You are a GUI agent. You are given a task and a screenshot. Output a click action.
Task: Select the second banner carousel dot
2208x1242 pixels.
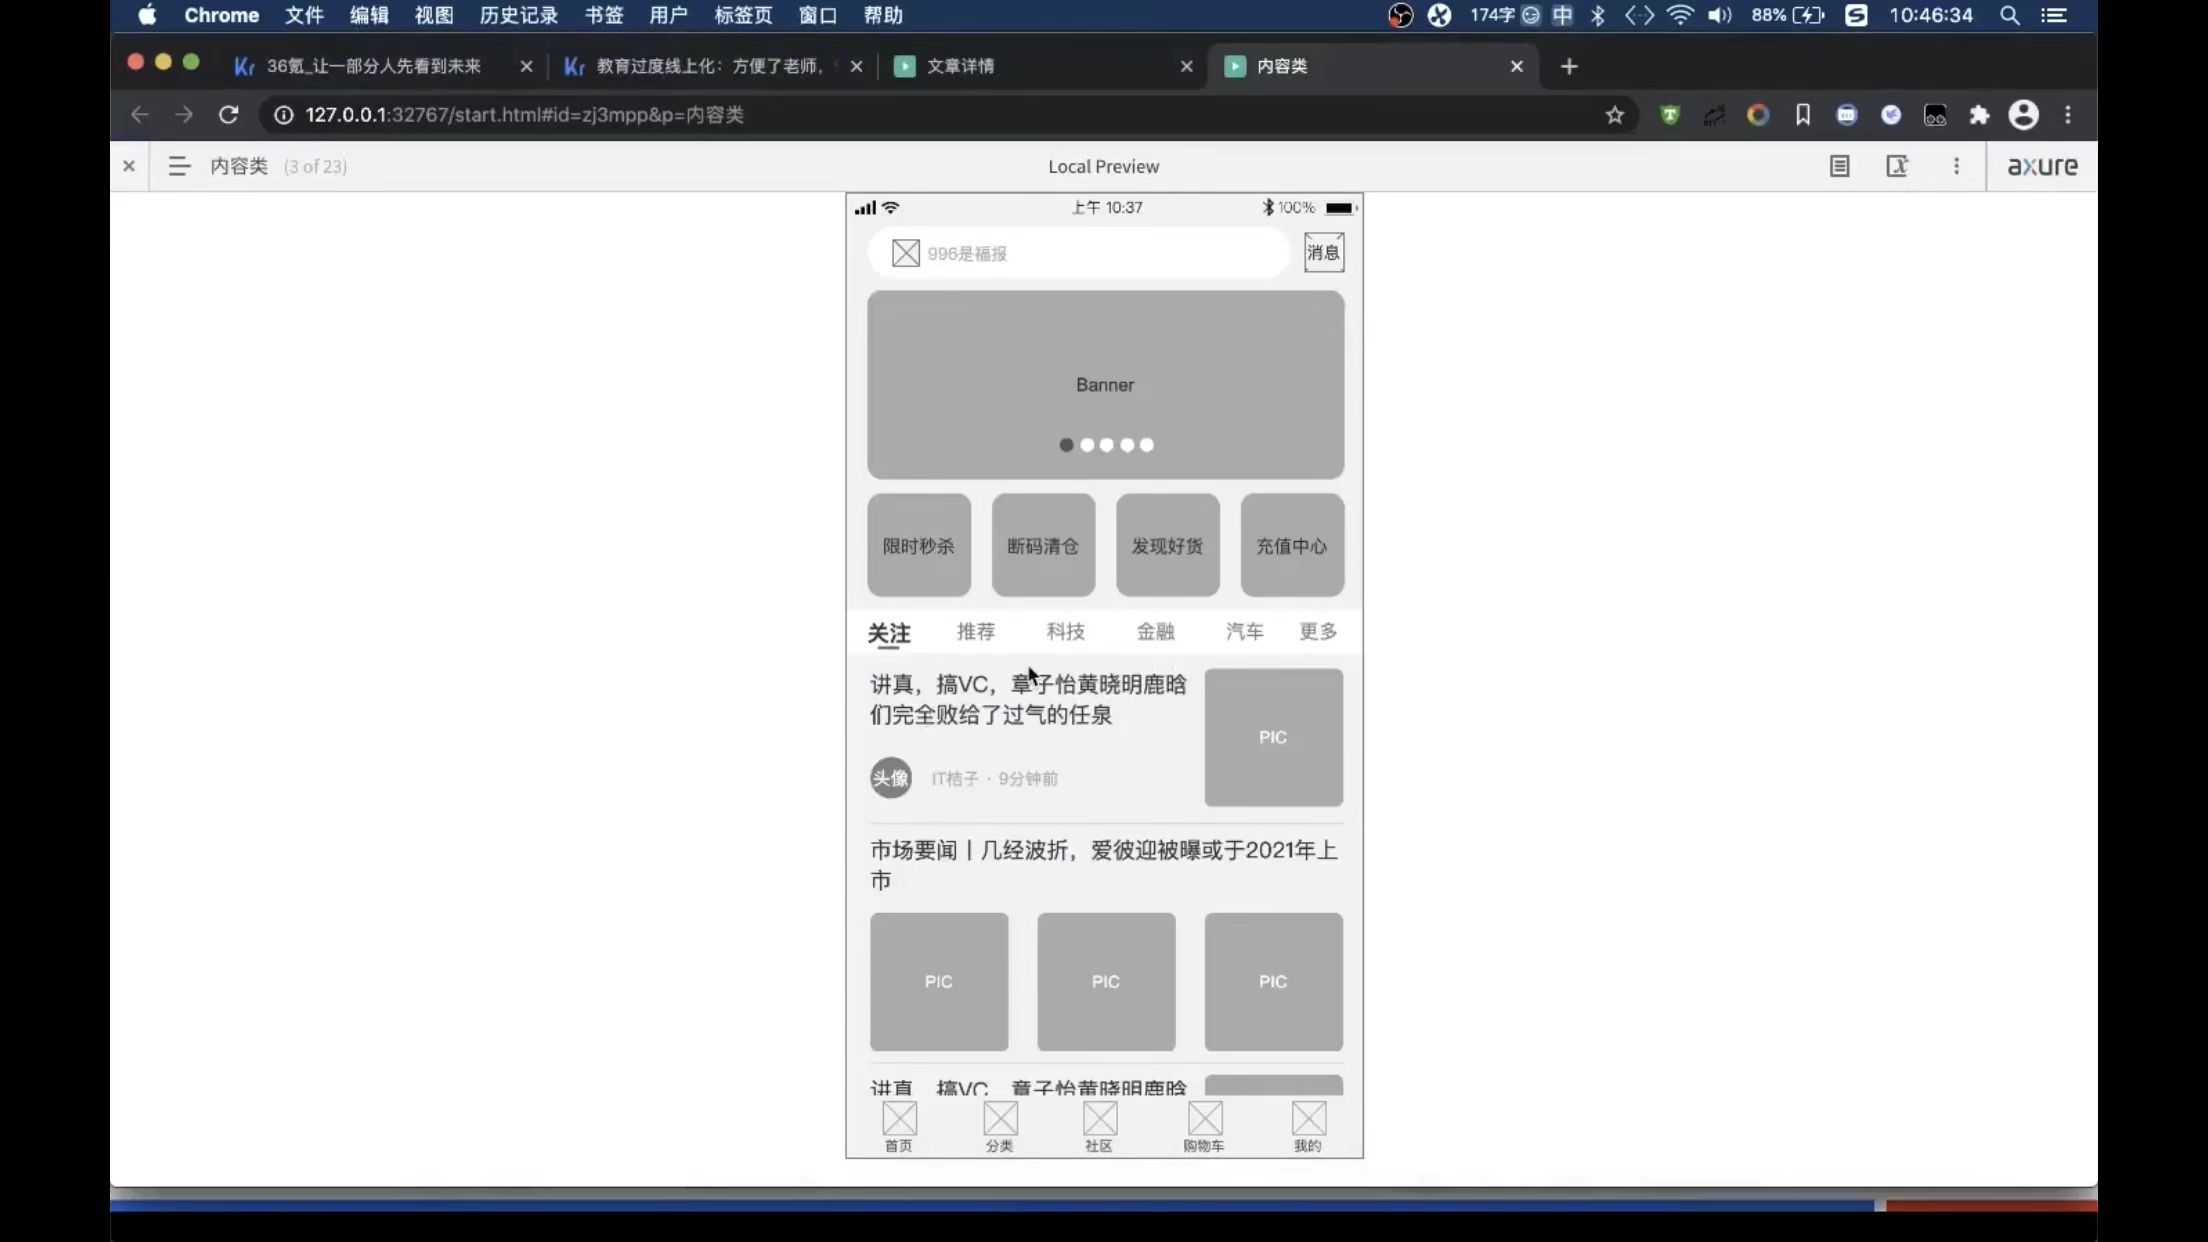pos(1087,445)
